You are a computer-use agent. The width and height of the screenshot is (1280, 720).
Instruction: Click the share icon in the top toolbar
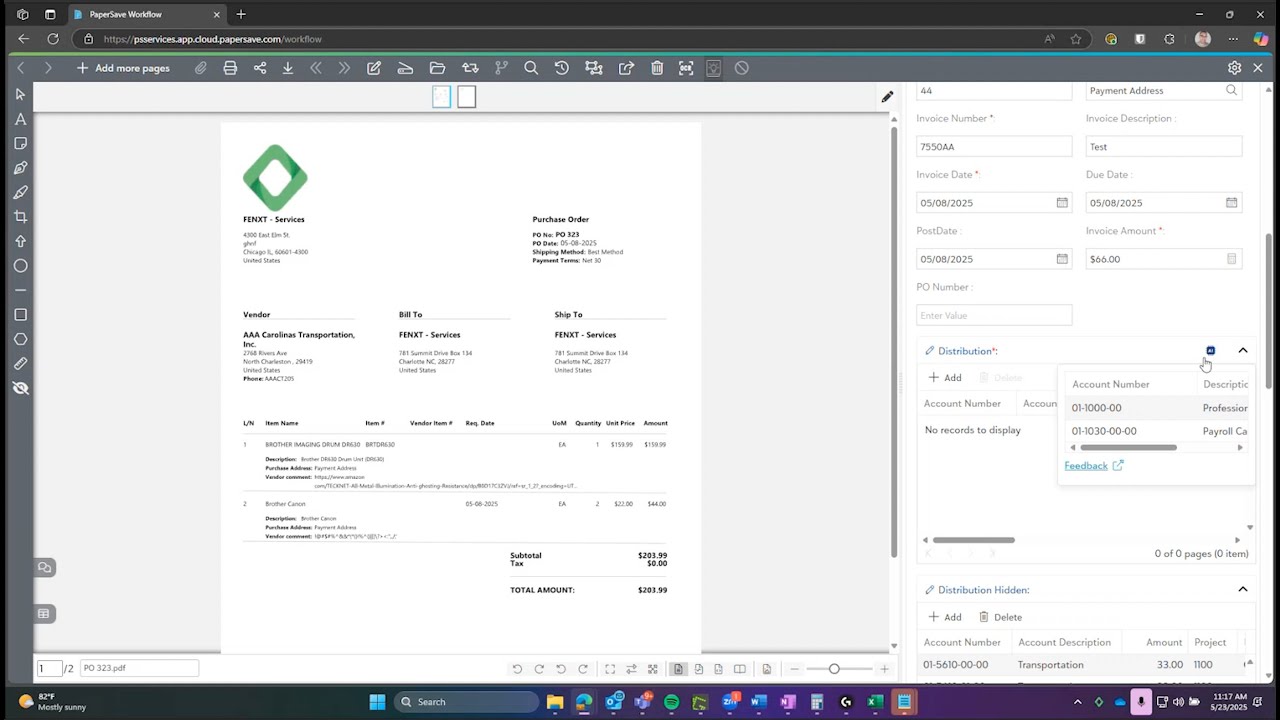[260, 68]
